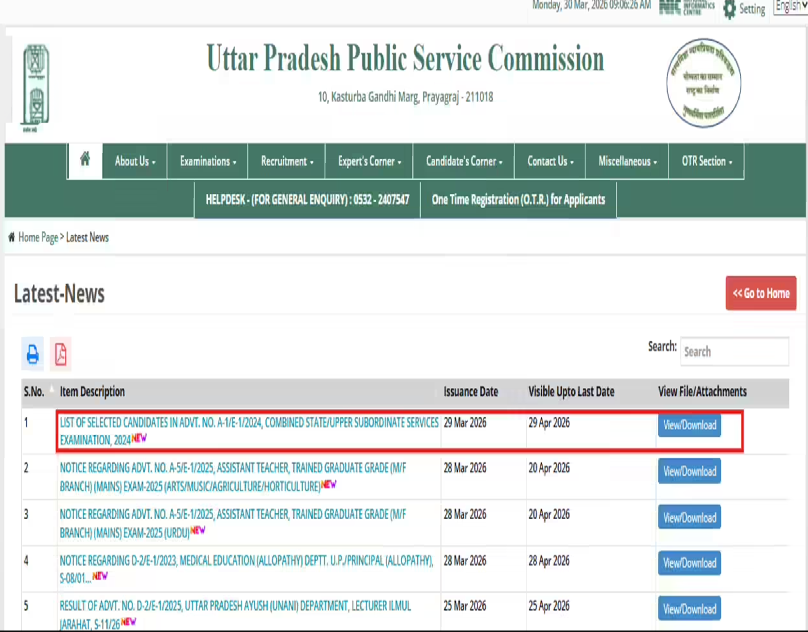Viewport: 808px width, 632px height.
Task: Open the Setting gear icon
Action: tap(727, 8)
